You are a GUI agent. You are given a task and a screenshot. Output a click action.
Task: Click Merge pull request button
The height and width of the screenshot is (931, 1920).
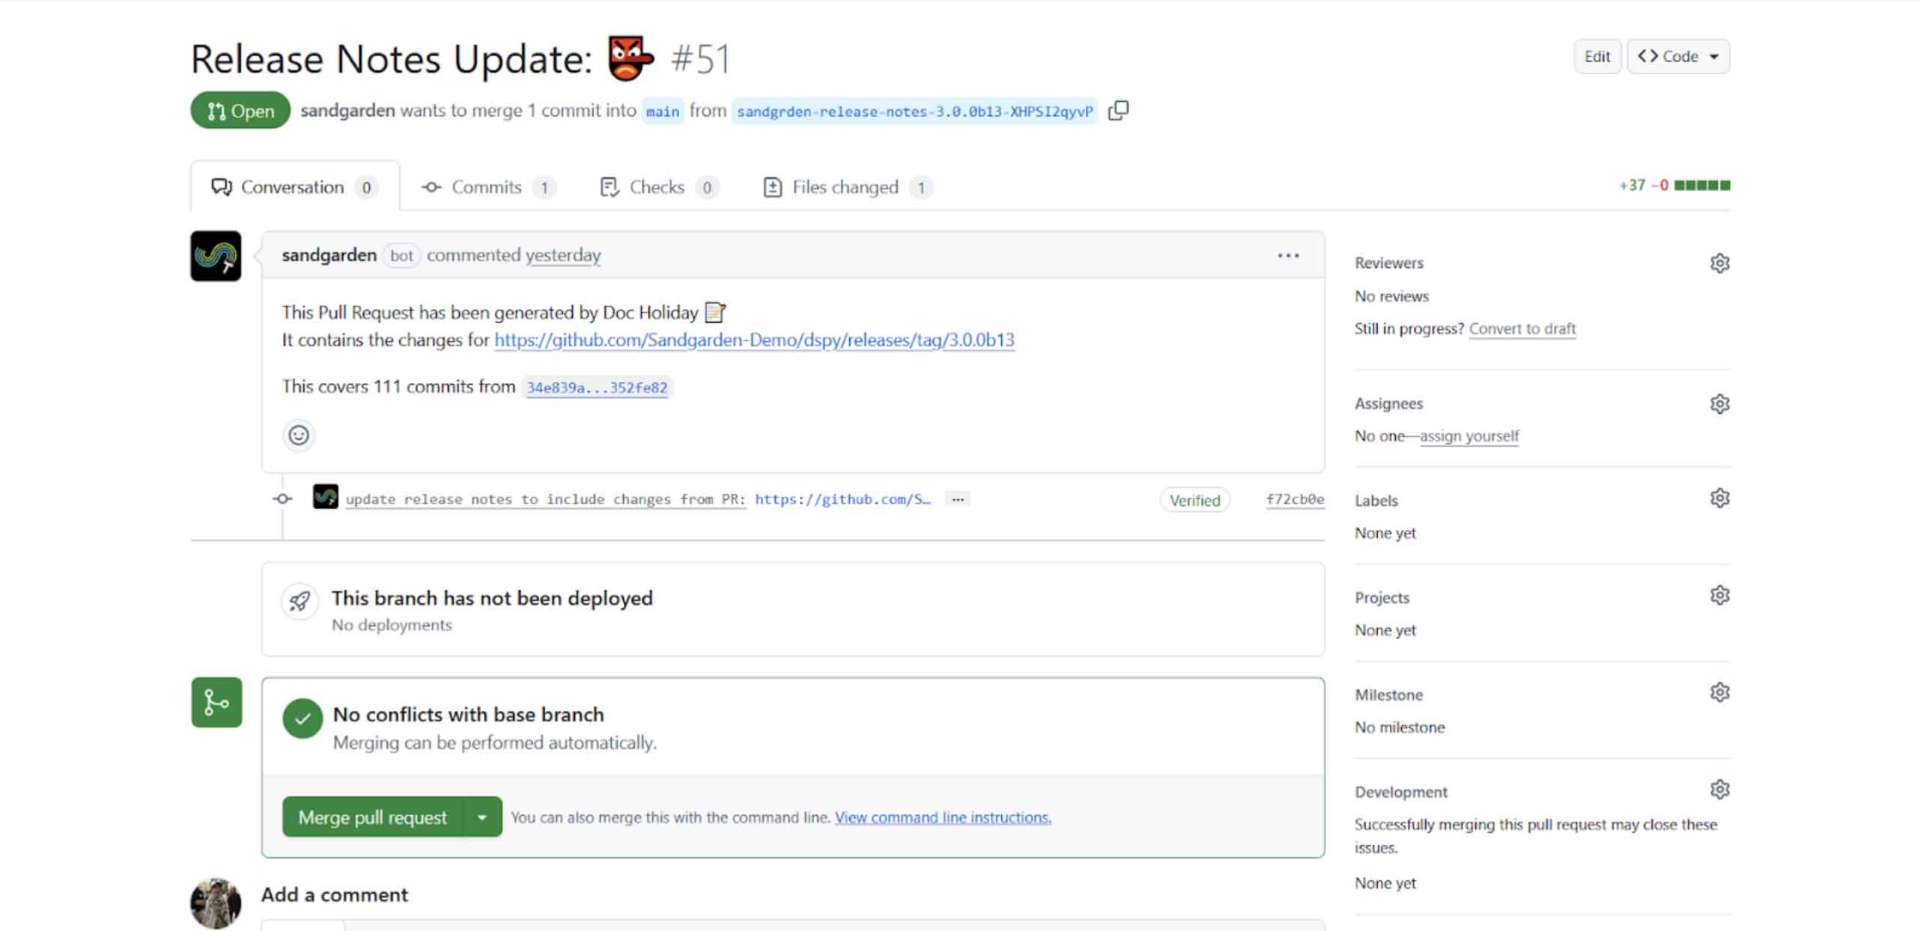point(373,817)
